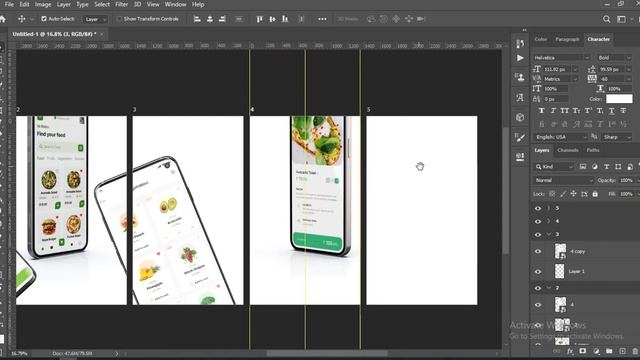Image resolution: width=640 pixels, height=360 pixels.
Task: Open the workspace switcher icon
Action: tap(621, 19)
